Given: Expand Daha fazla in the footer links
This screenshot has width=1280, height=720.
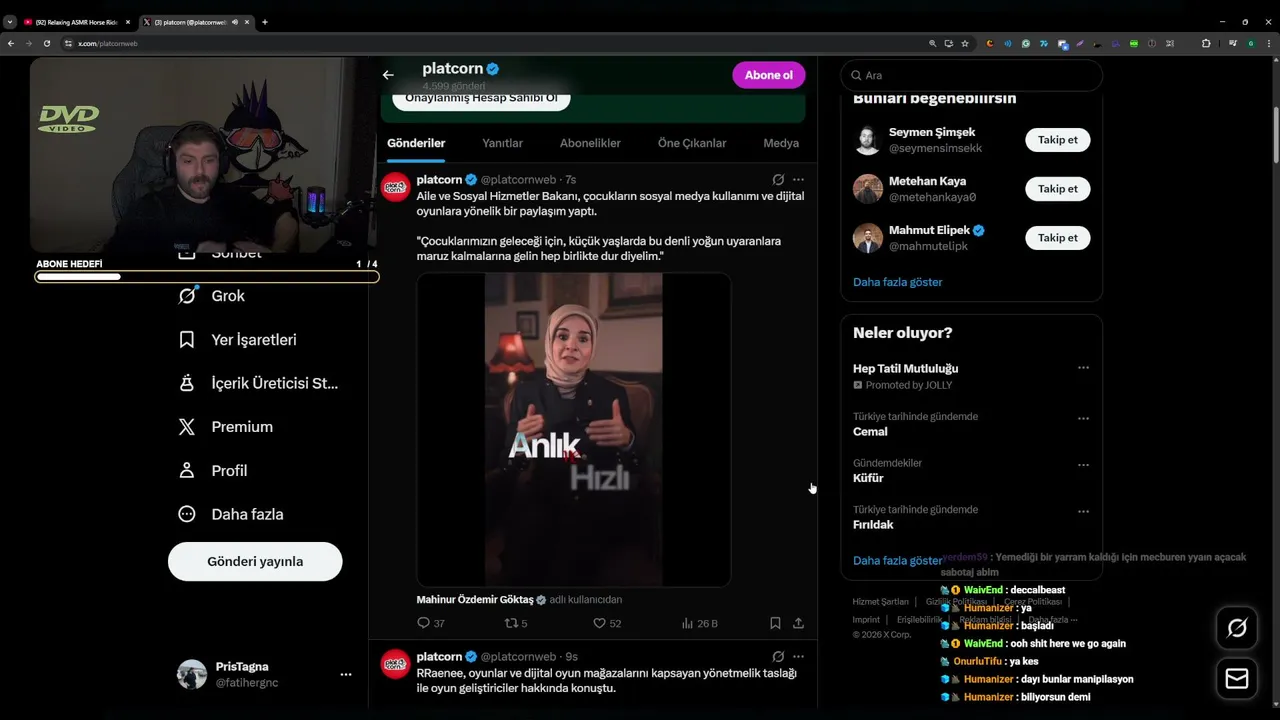Looking at the screenshot, I should [x=1053, y=620].
